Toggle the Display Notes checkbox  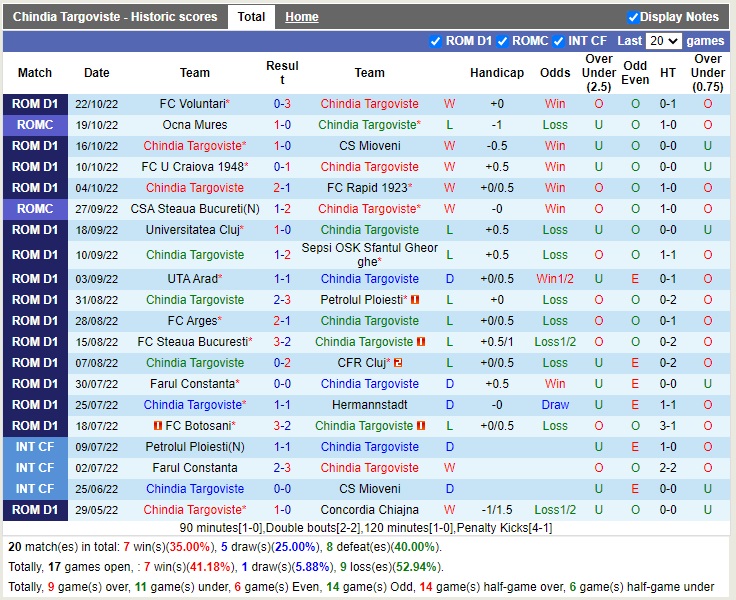click(x=633, y=17)
